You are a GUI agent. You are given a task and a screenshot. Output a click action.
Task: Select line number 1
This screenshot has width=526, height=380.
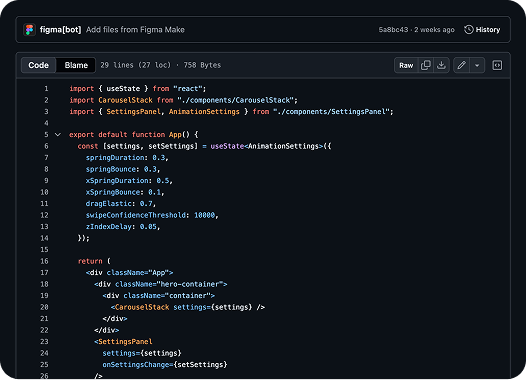(x=46, y=89)
